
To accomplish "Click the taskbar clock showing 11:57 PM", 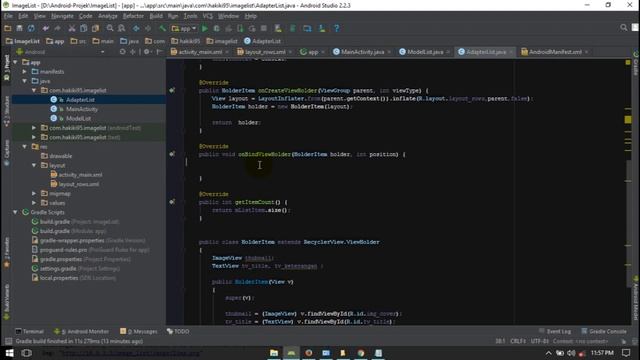I will (602, 353).
